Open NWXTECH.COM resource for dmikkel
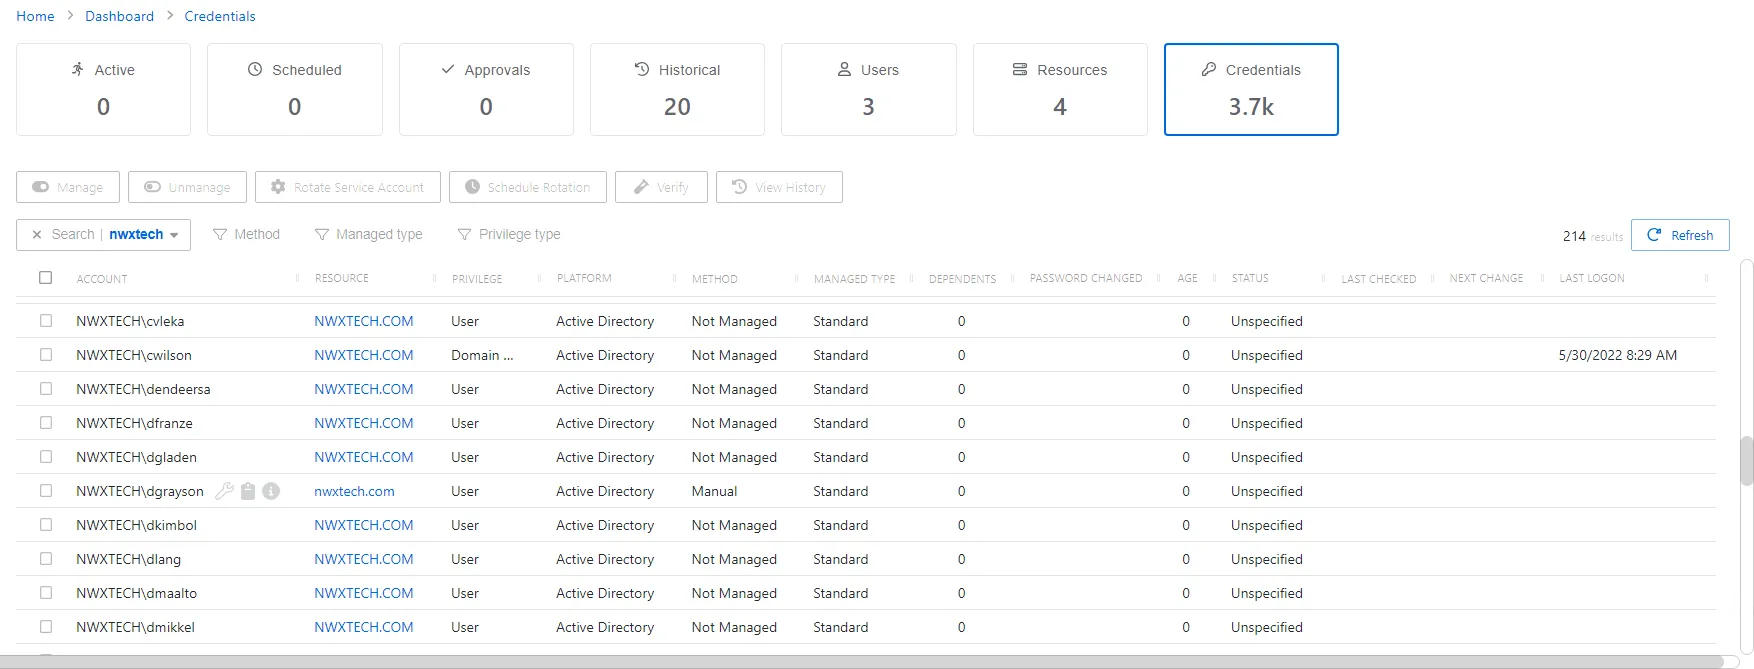The image size is (1754, 669). pyautogui.click(x=364, y=627)
